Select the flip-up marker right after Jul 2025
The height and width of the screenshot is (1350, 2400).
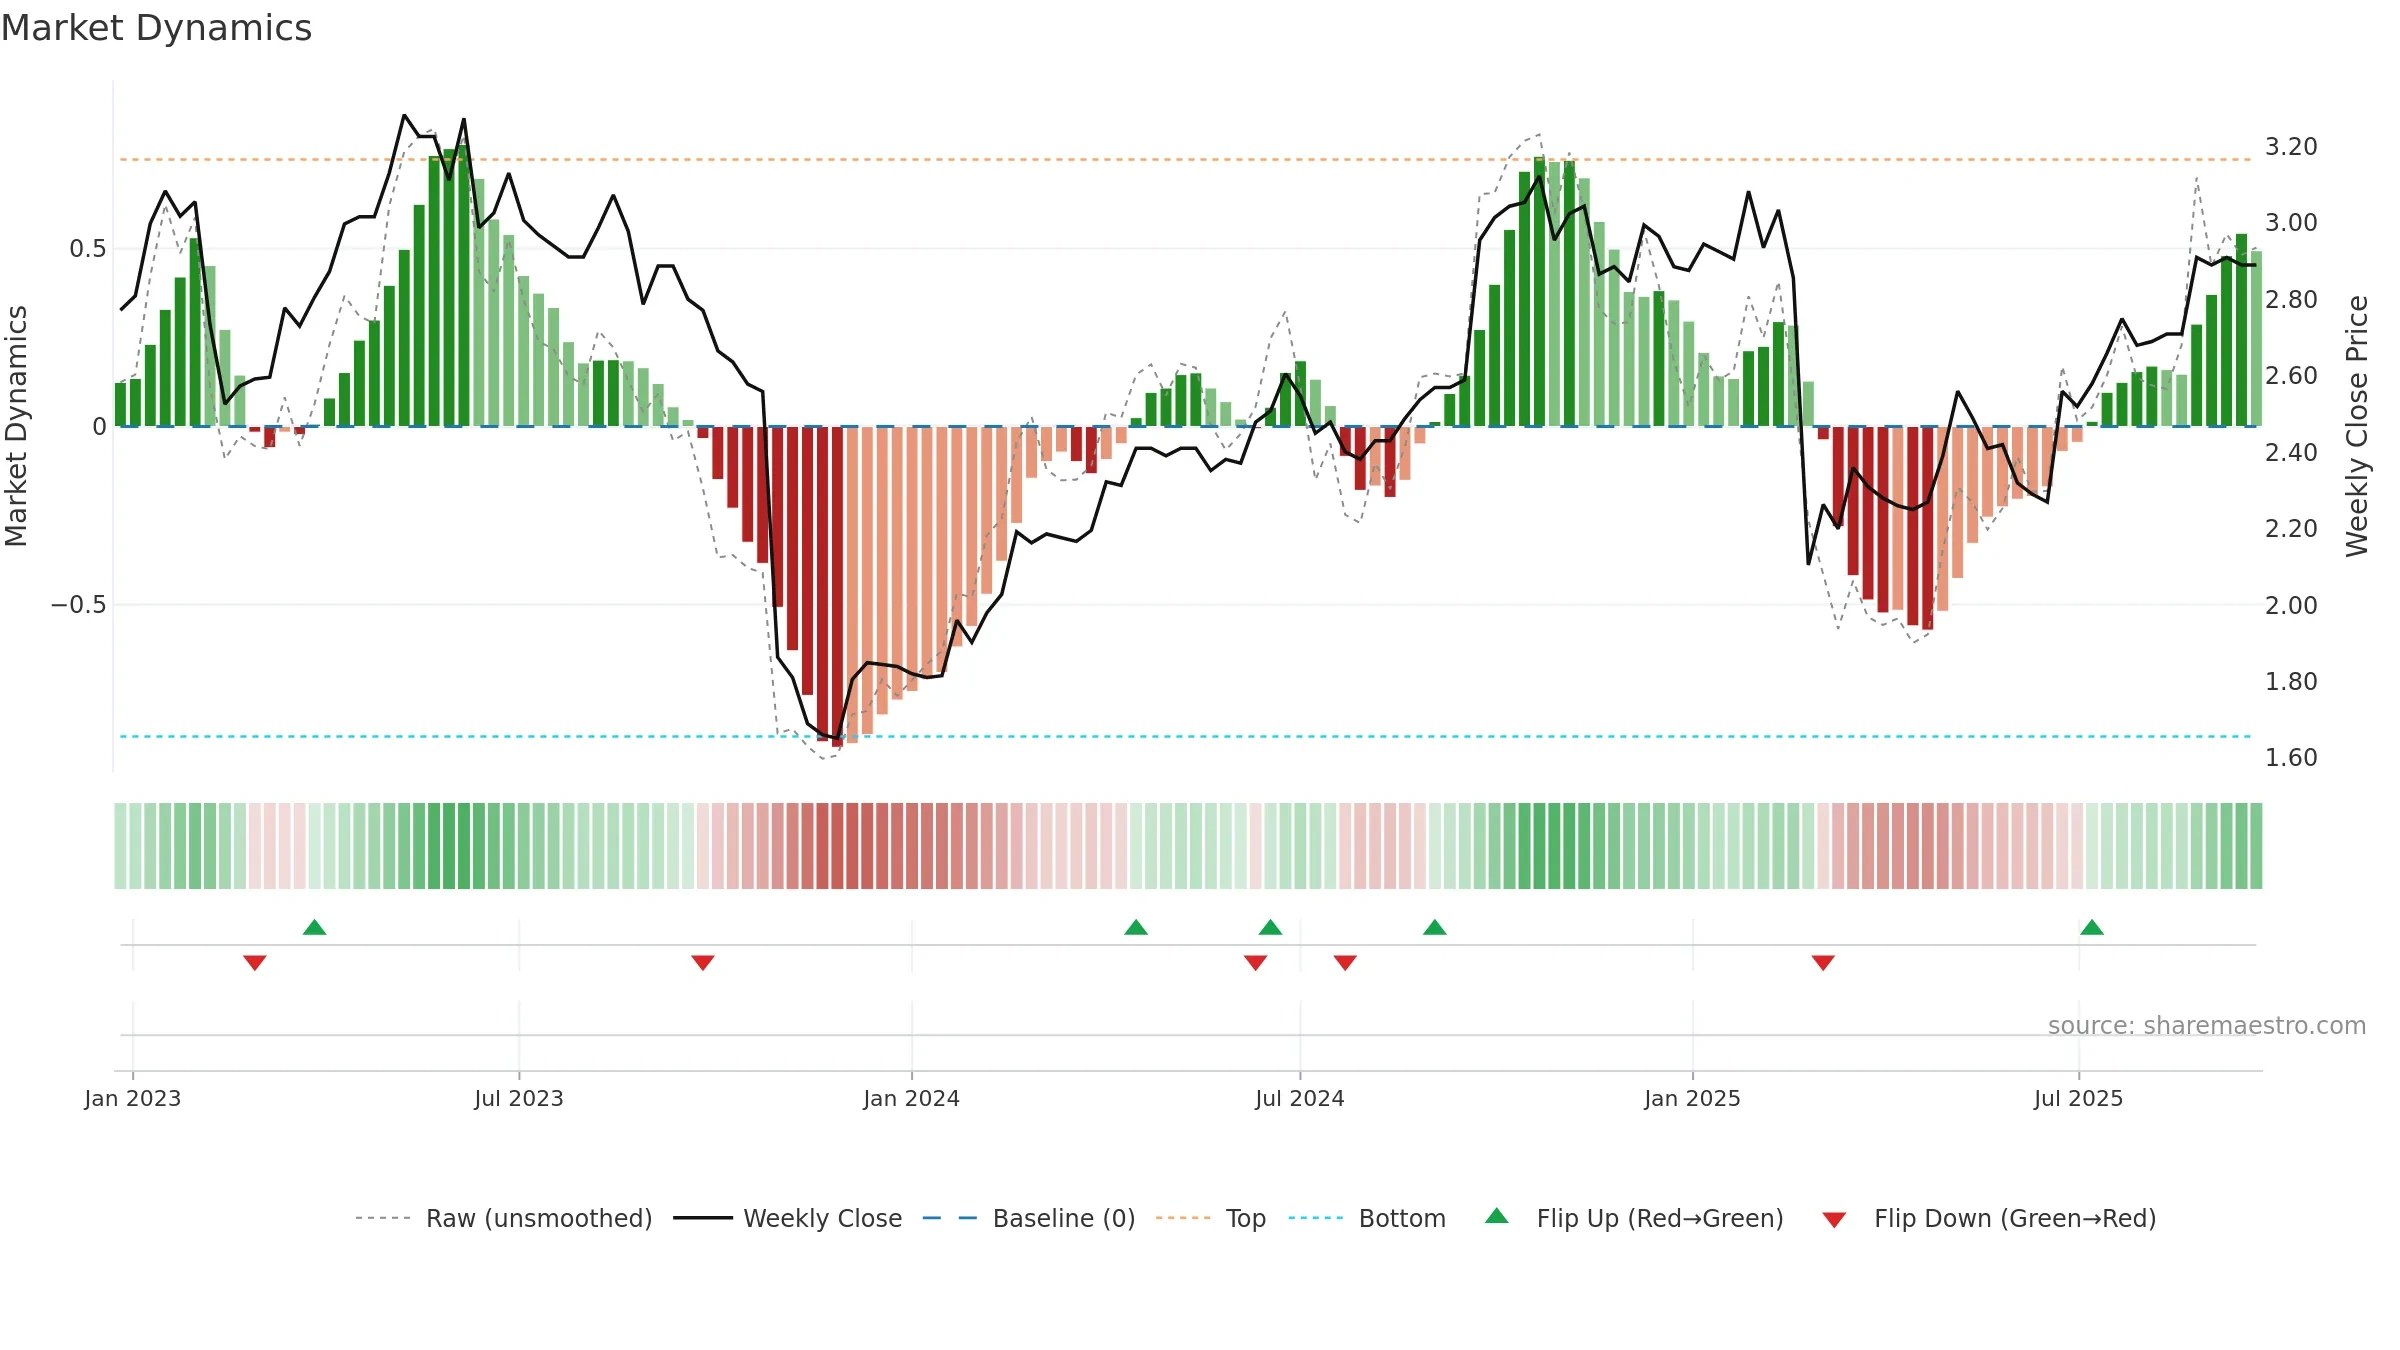[2092, 927]
